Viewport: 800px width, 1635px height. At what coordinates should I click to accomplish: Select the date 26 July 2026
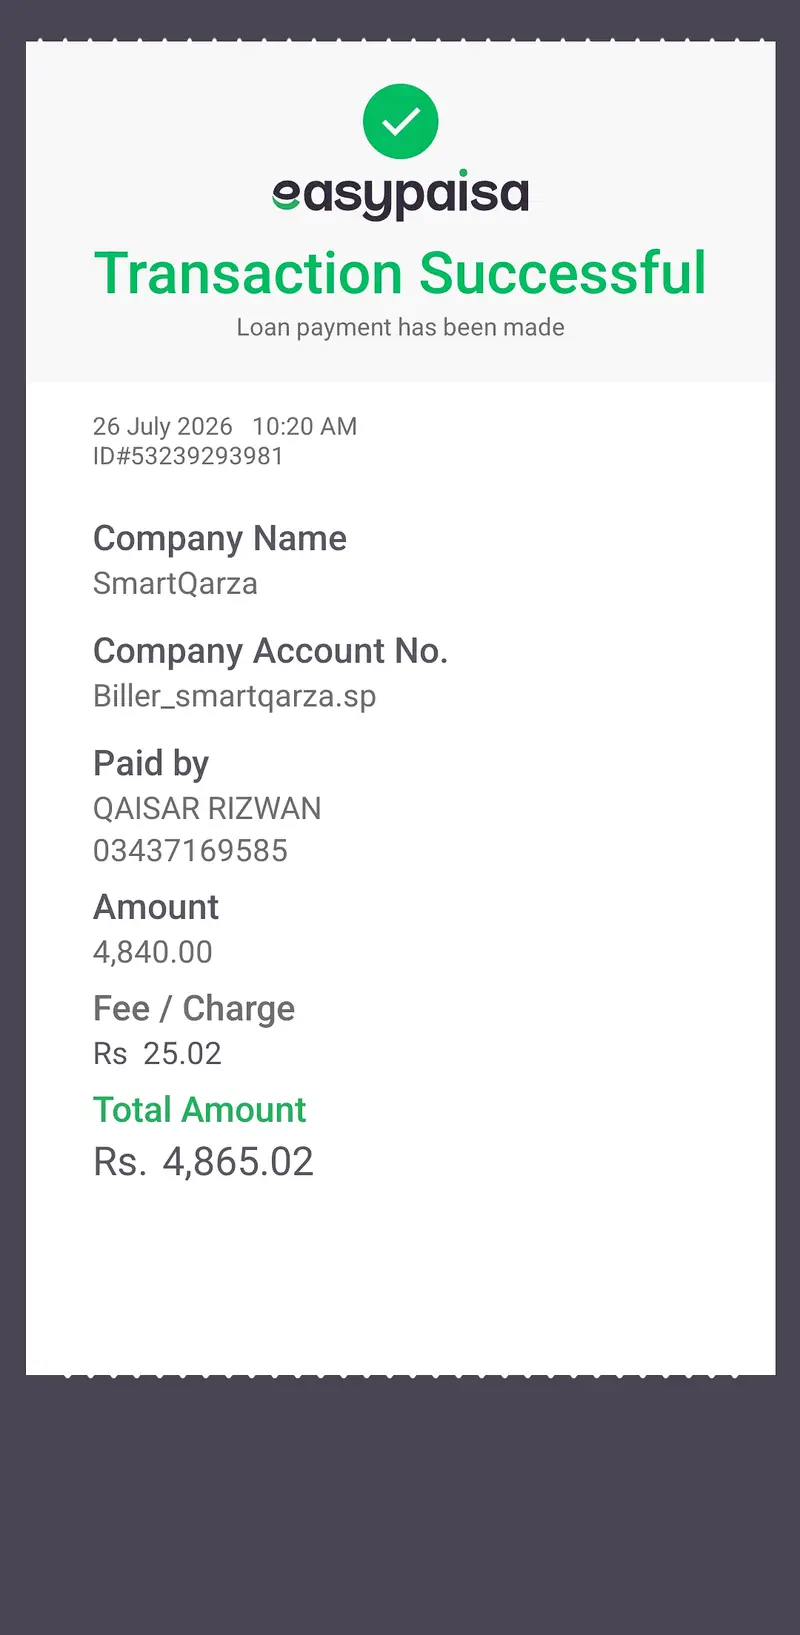(x=162, y=426)
